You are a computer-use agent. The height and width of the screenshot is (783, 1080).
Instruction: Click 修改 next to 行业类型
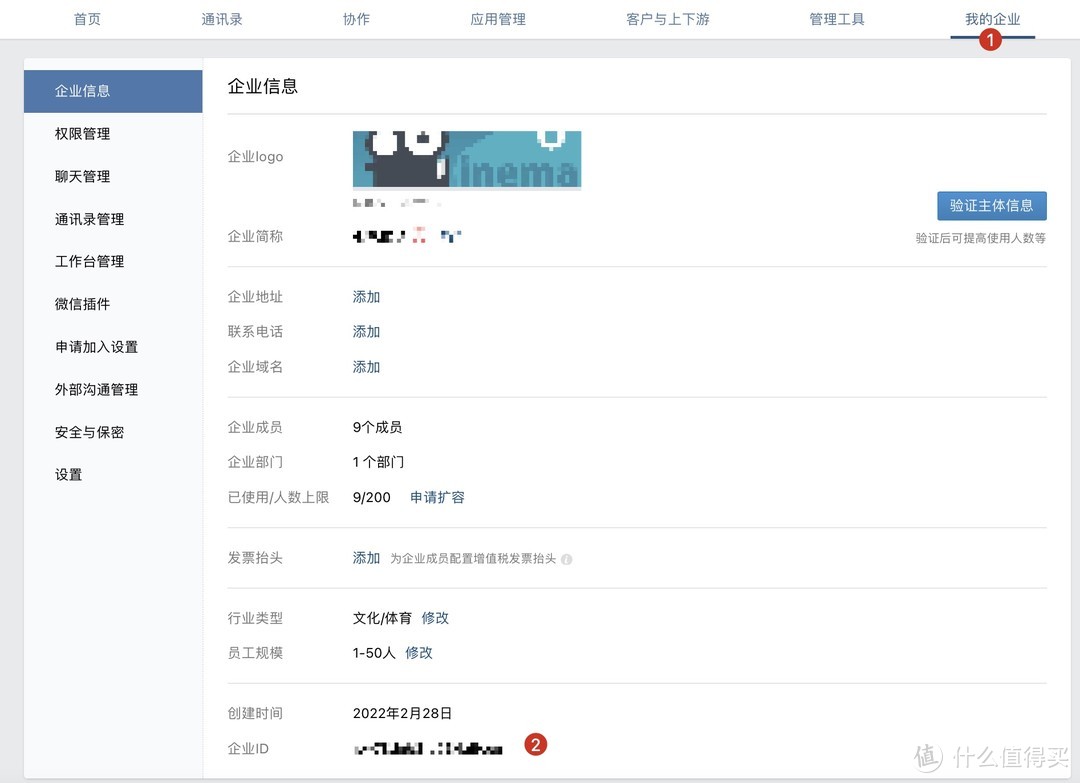pyautogui.click(x=435, y=618)
